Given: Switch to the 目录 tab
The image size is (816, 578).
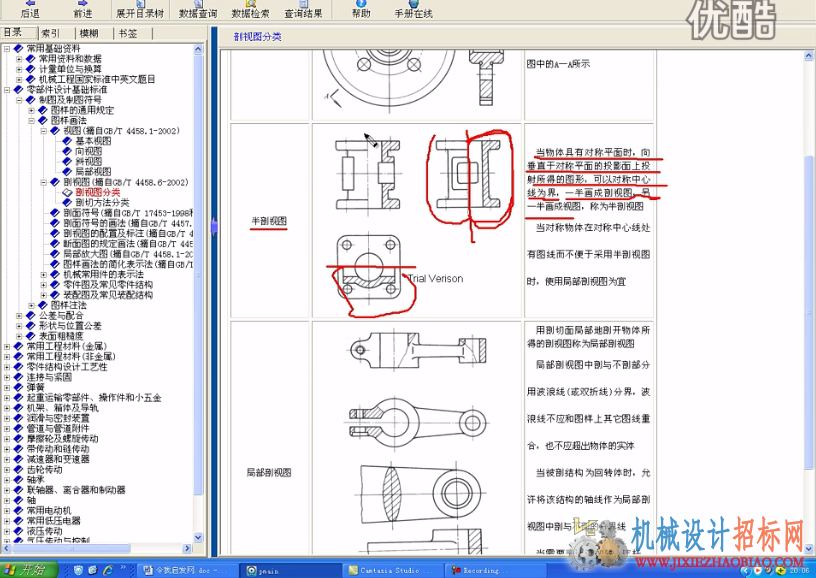Looking at the screenshot, I should click(x=19, y=33).
